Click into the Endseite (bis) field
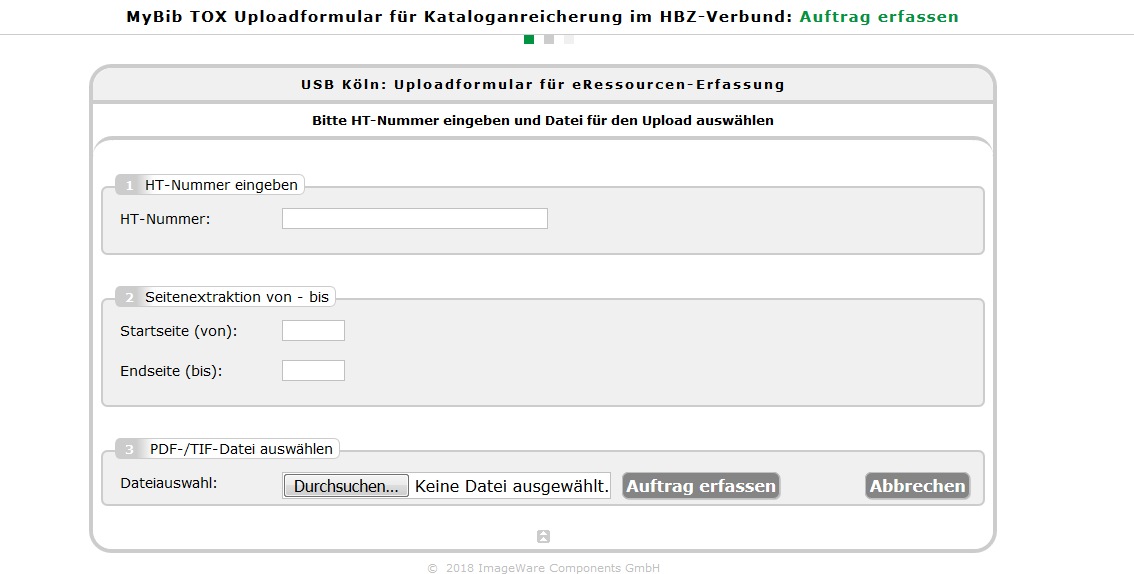The height and width of the screenshot is (574, 1134). point(313,370)
